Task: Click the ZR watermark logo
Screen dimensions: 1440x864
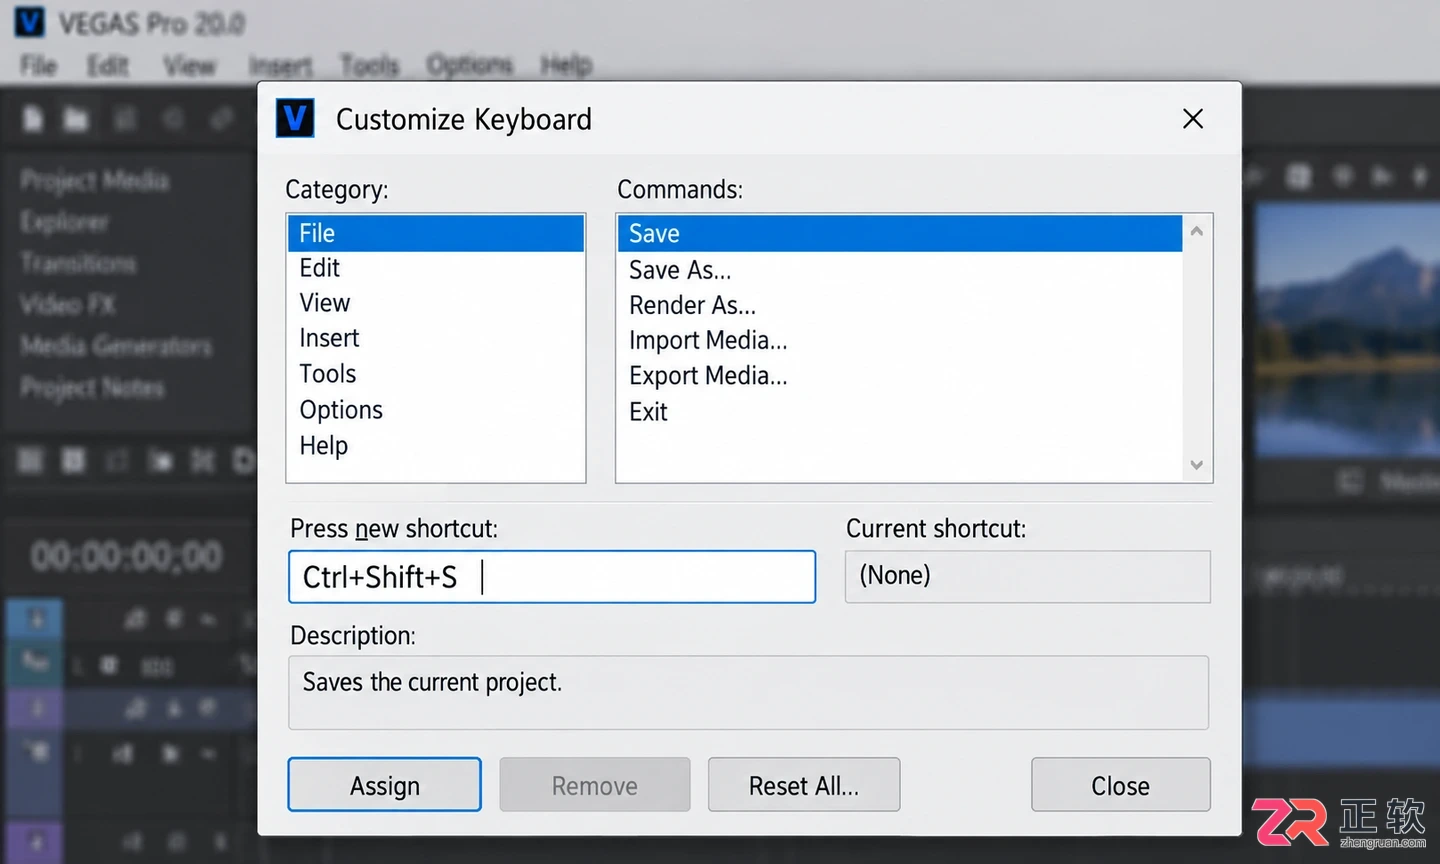Action: point(1290,822)
